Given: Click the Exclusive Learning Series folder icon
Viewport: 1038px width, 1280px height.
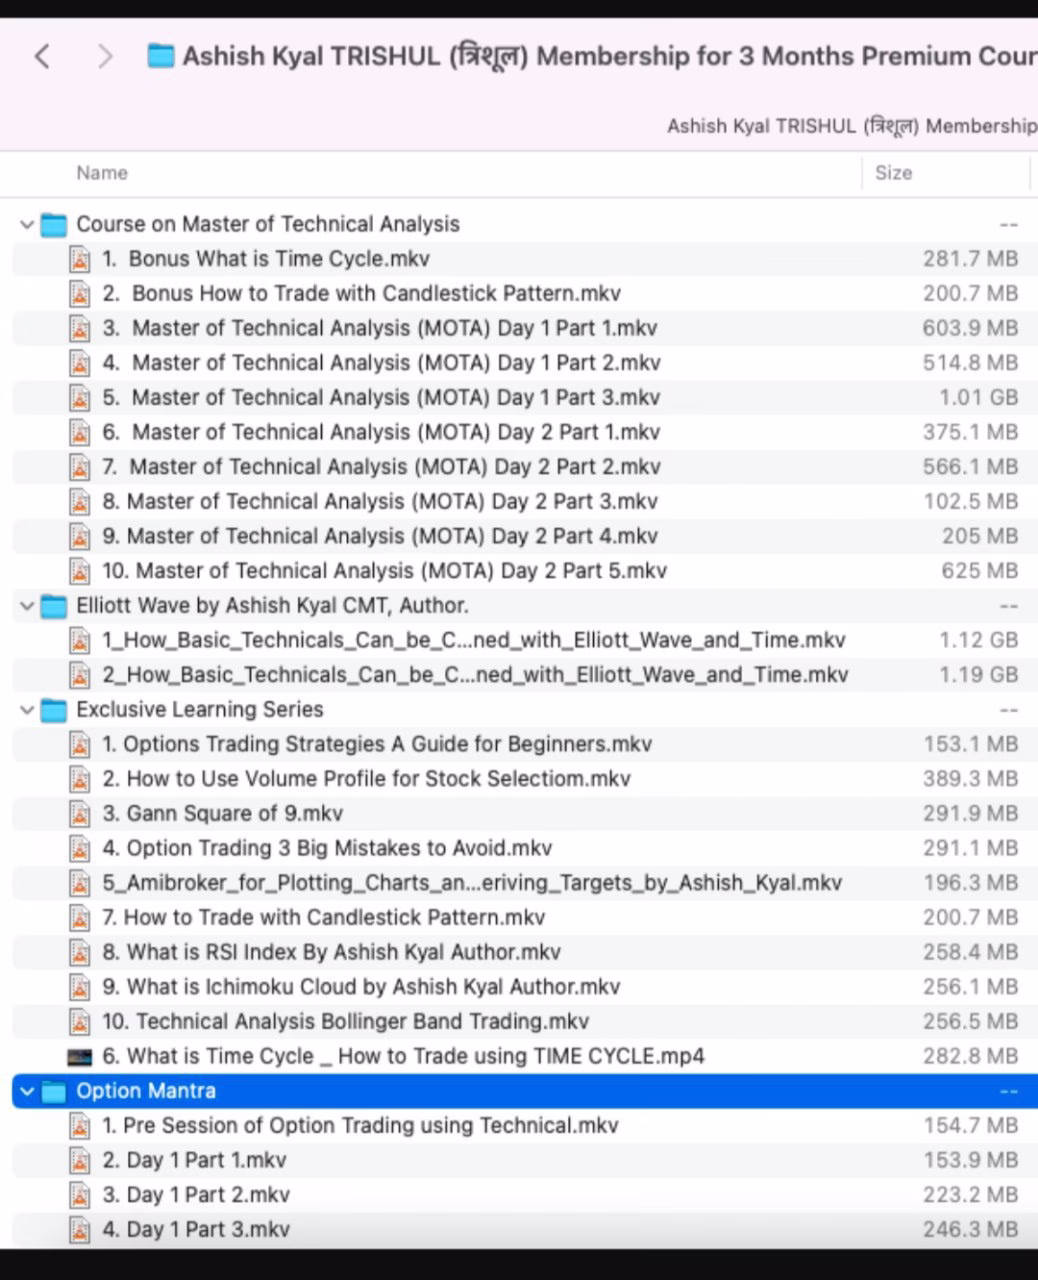Looking at the screenshot, I should click(54, 710).
